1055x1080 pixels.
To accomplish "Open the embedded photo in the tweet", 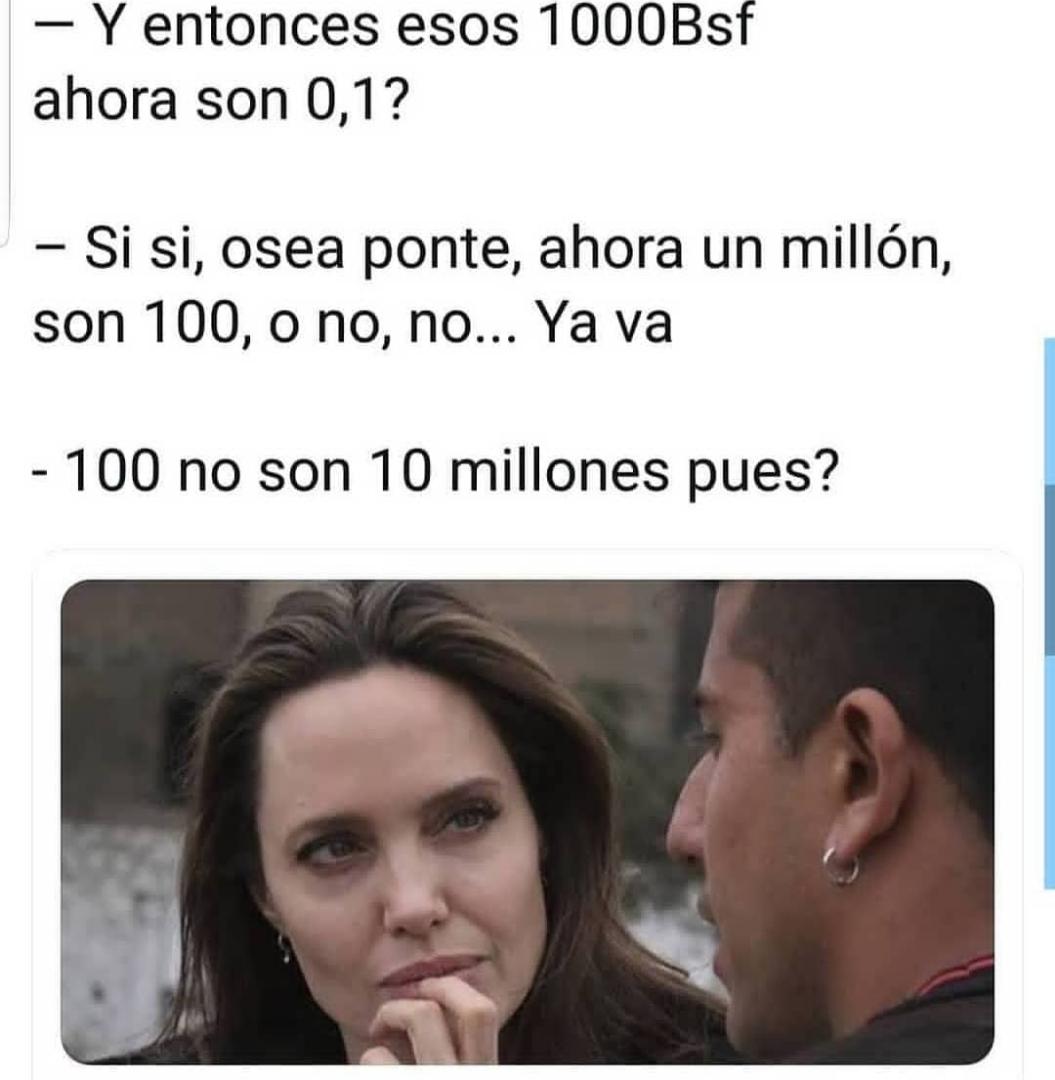I will tap(528, 822).
